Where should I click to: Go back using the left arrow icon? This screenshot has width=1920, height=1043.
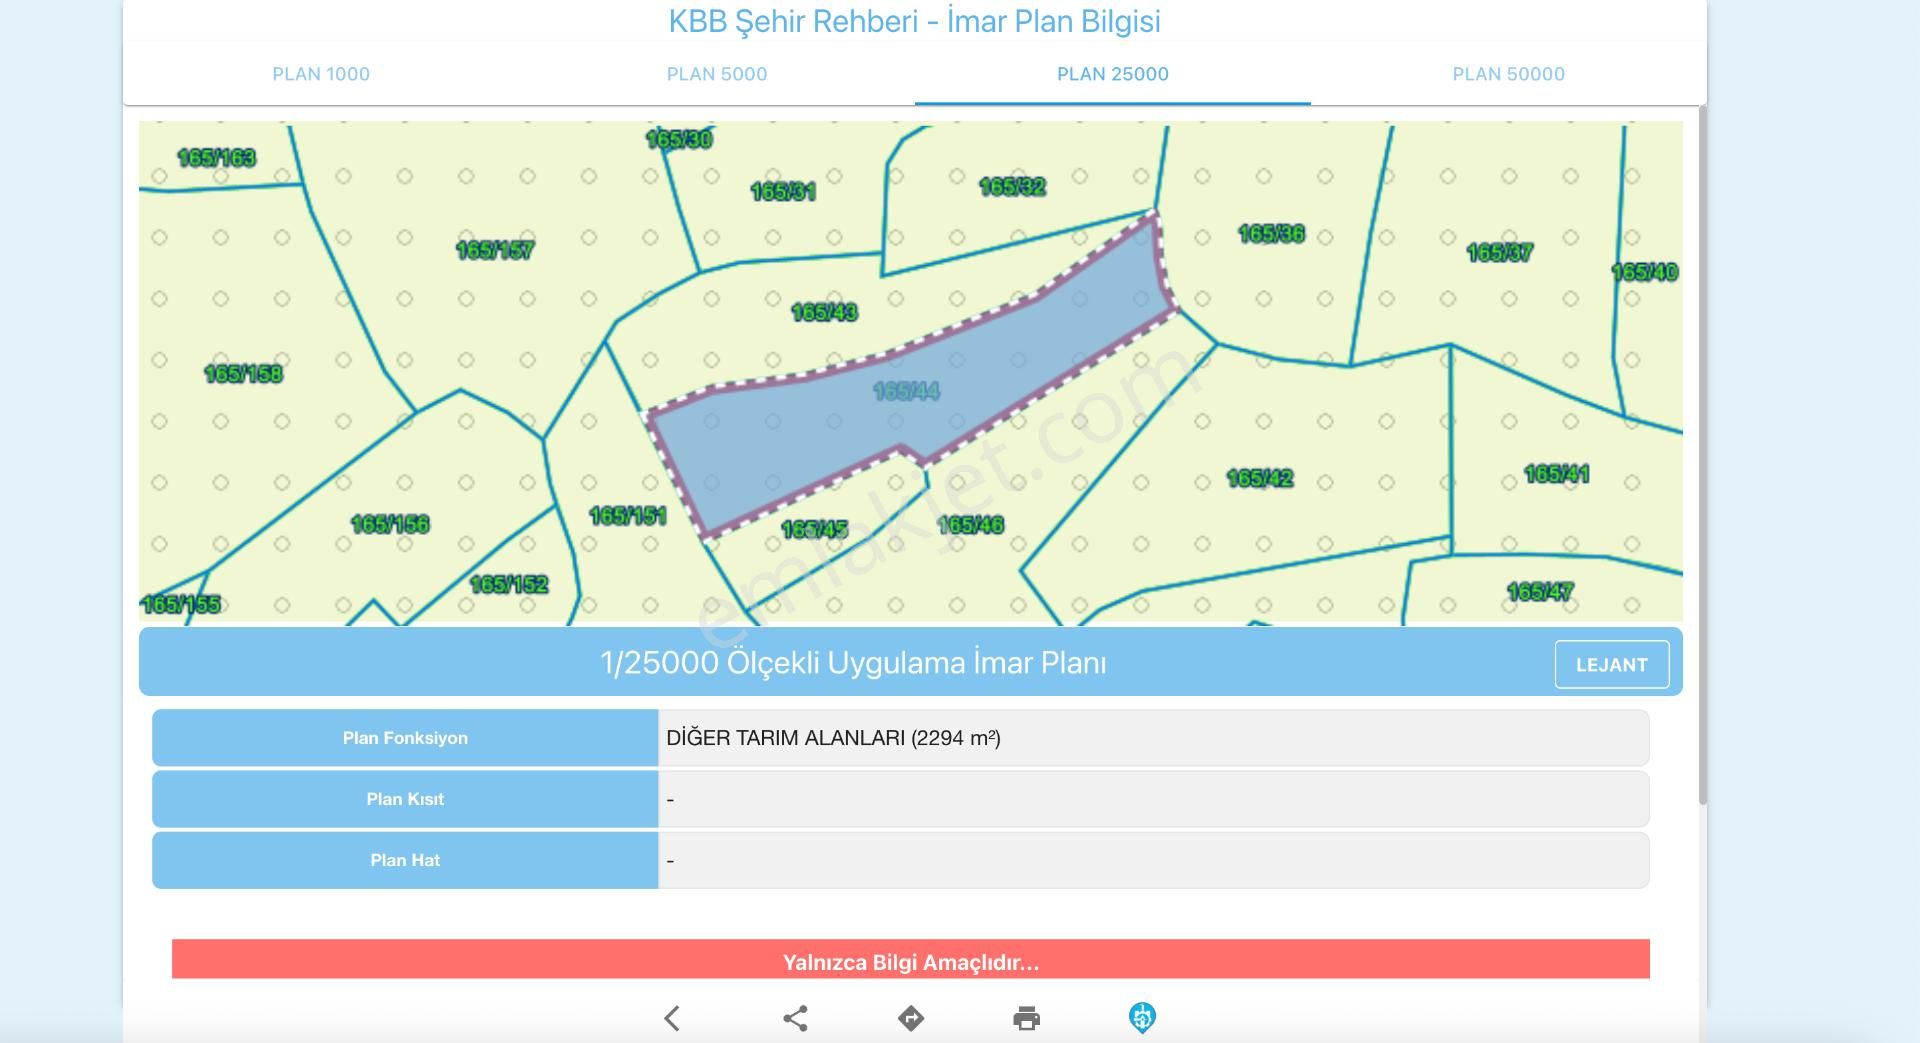click(672, 1018)
